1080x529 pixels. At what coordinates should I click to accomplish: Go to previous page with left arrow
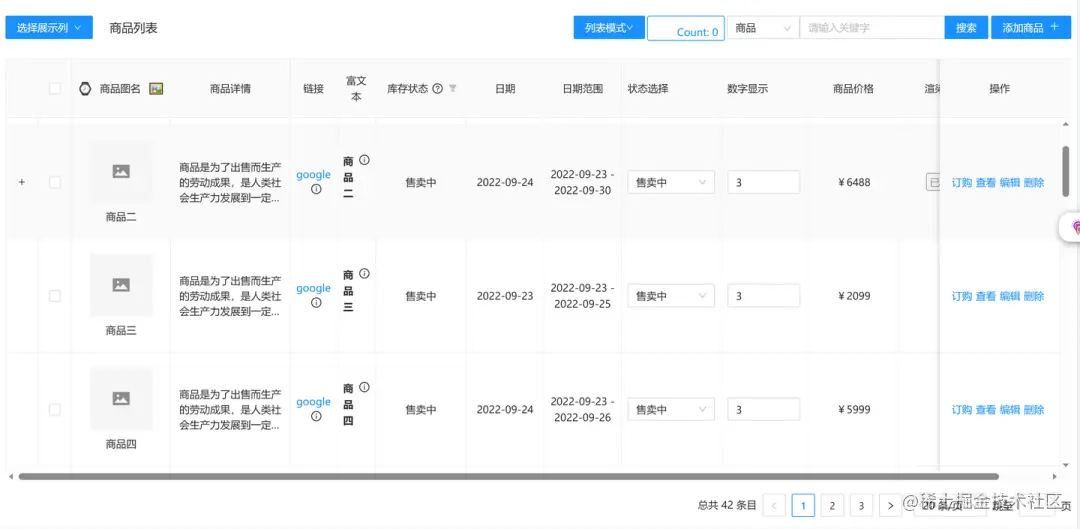pos(774,506)
